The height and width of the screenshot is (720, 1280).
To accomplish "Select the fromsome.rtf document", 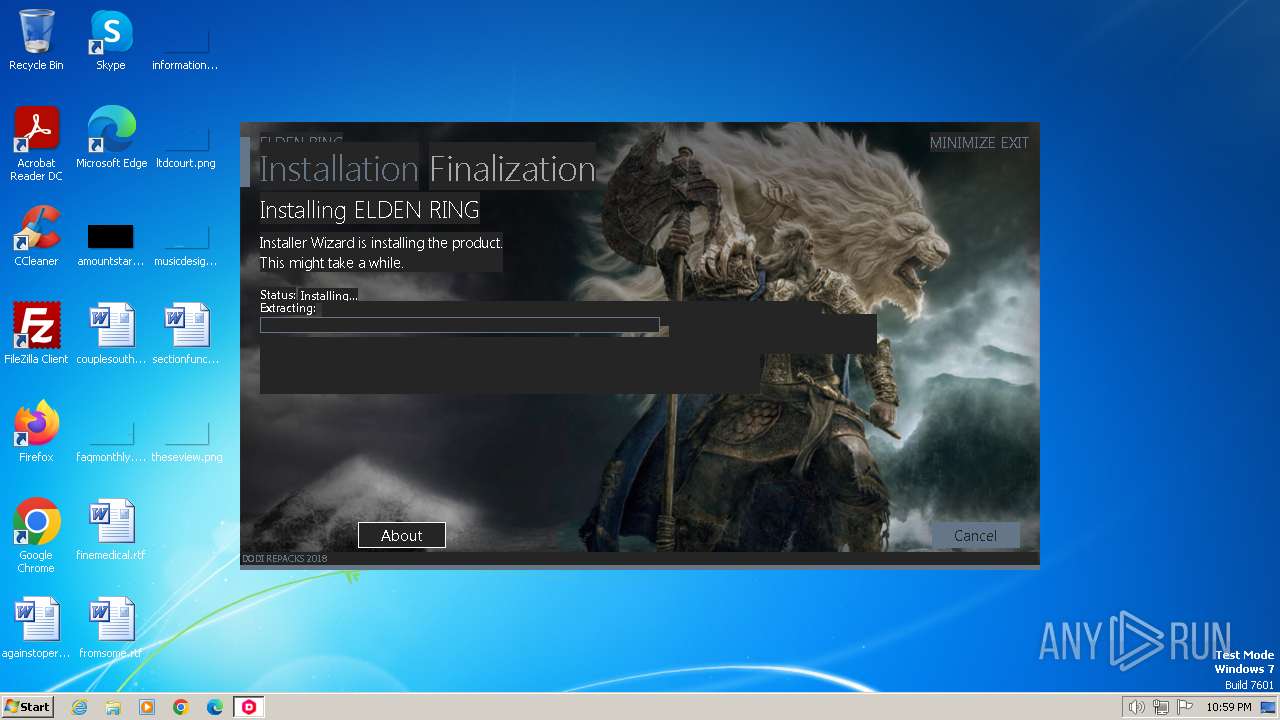I will coord(111,627).
